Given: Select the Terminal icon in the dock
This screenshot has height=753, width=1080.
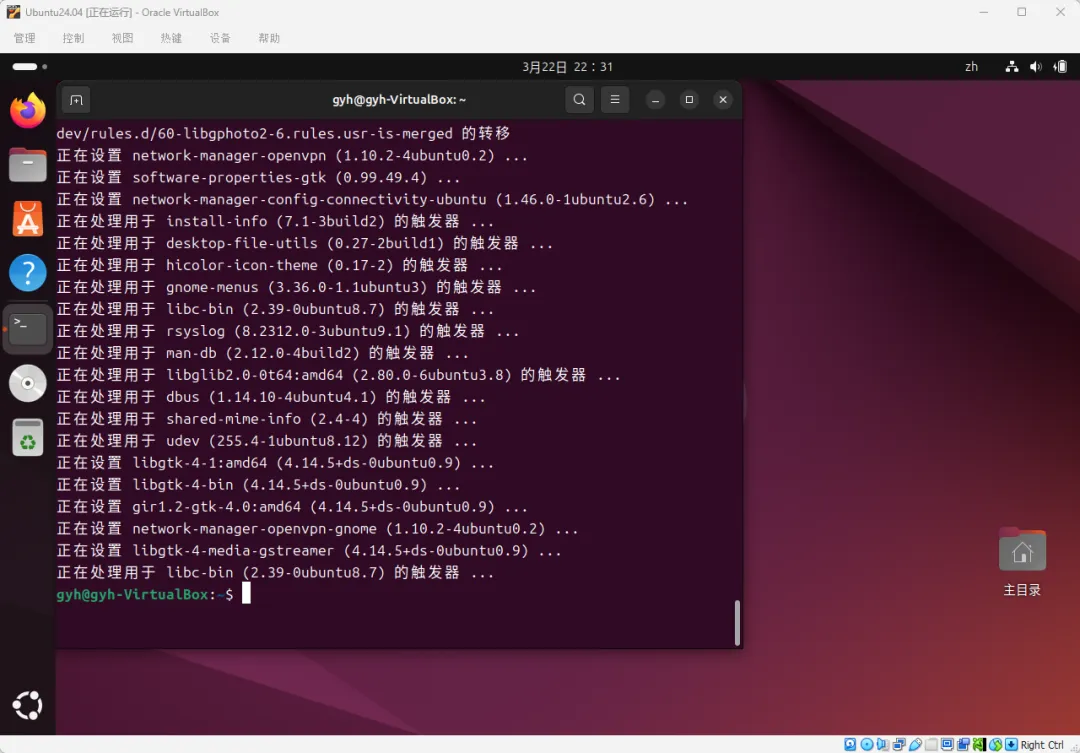Looking at the screenshot, I should point(28,329).
